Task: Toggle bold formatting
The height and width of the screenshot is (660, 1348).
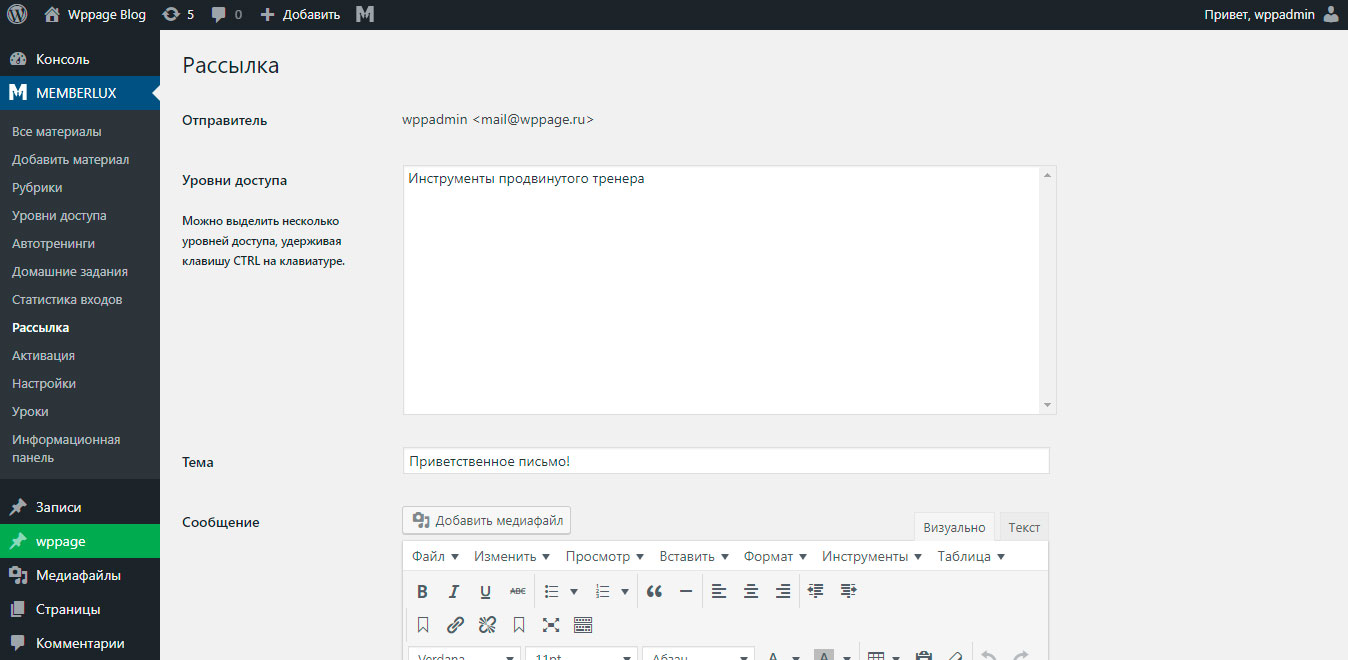Action: 422,591
